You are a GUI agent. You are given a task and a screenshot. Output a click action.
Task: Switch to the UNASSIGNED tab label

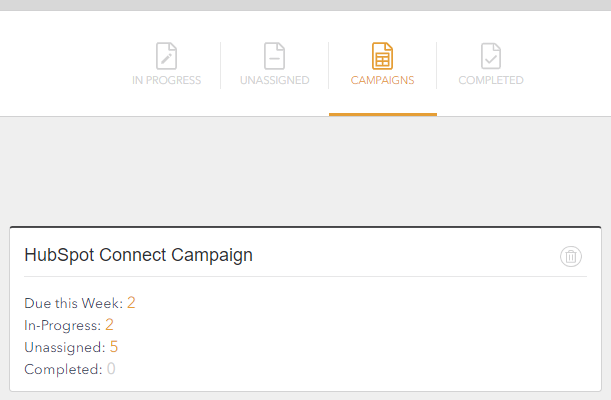pos(274,80)
